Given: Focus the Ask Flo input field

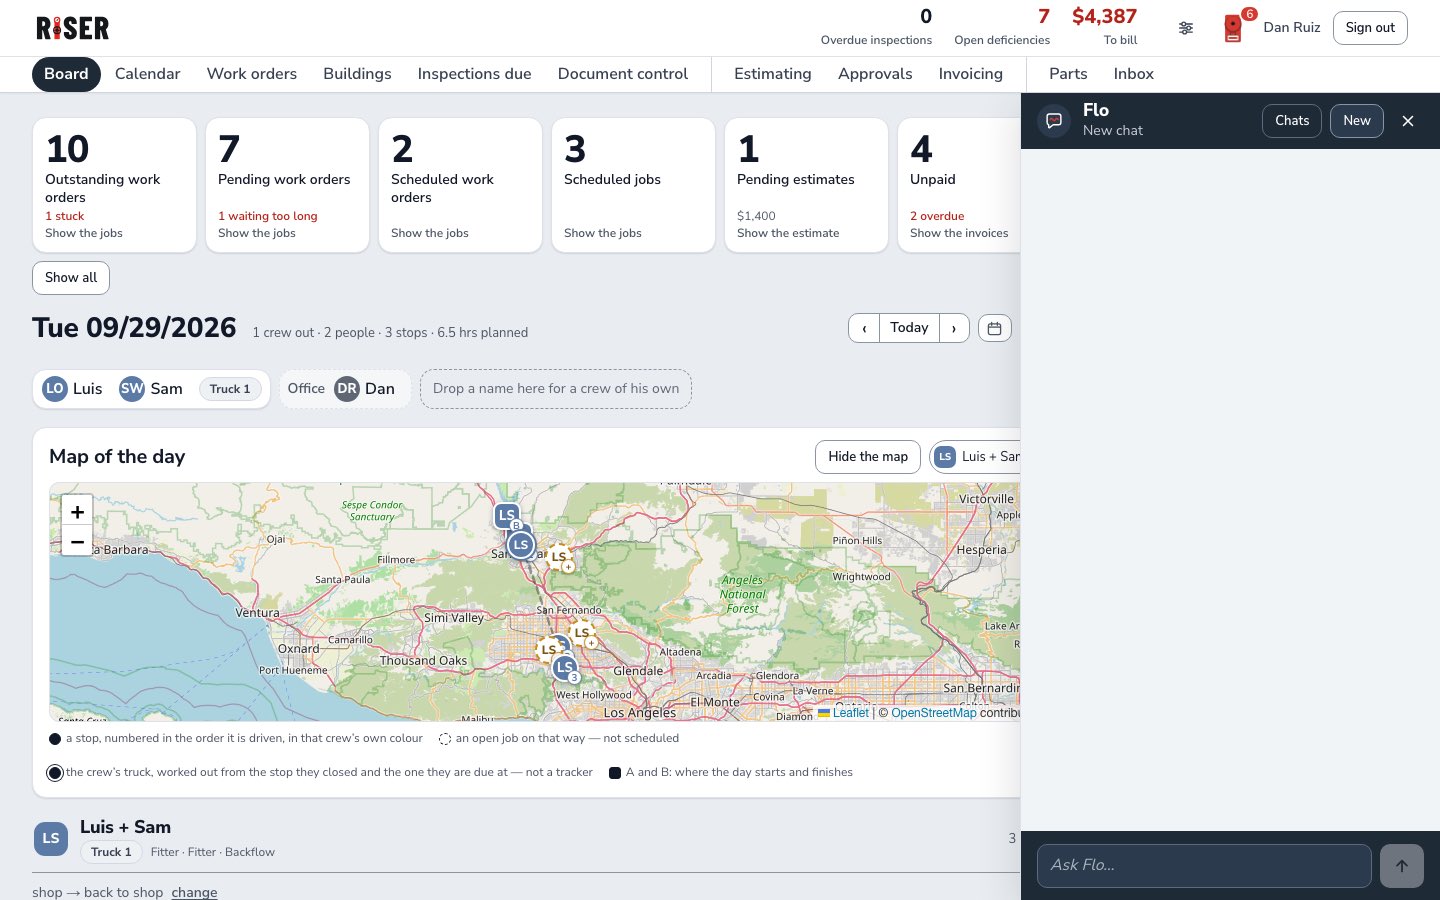Looking at the screenshot, I should coord(1204,866).
